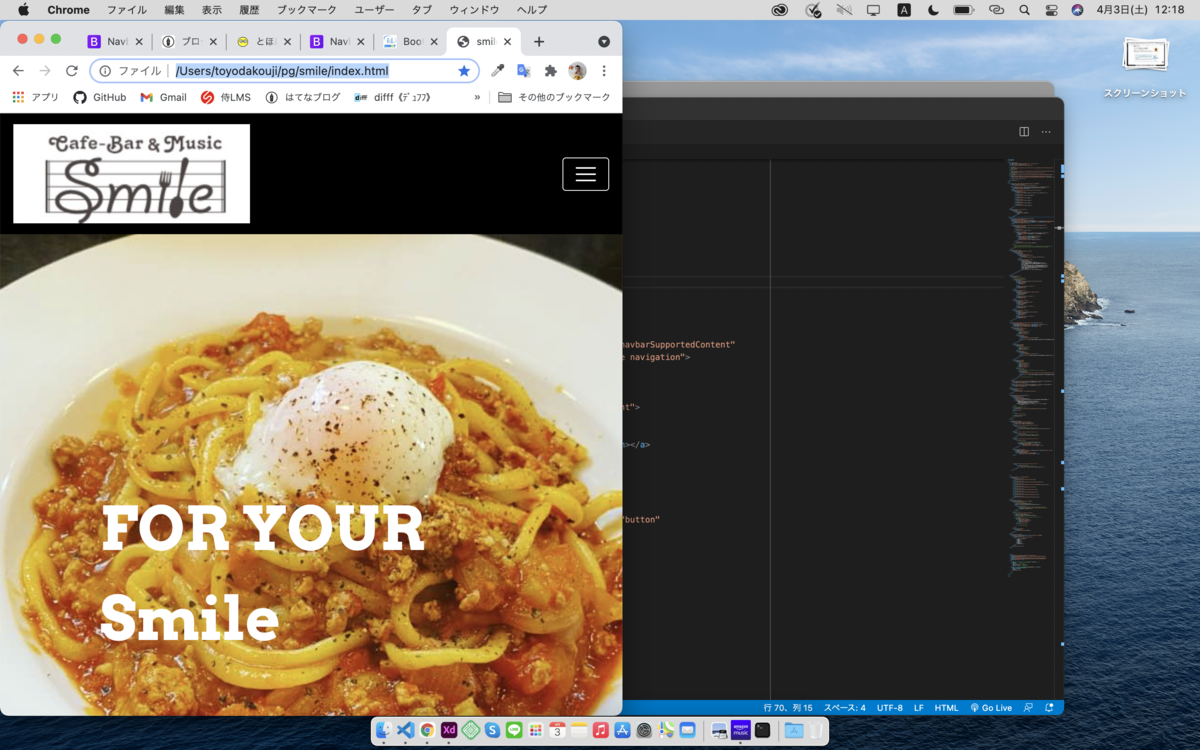Open the その他のブックマーク folder
1200x750 pixels.
click(554, 97)
